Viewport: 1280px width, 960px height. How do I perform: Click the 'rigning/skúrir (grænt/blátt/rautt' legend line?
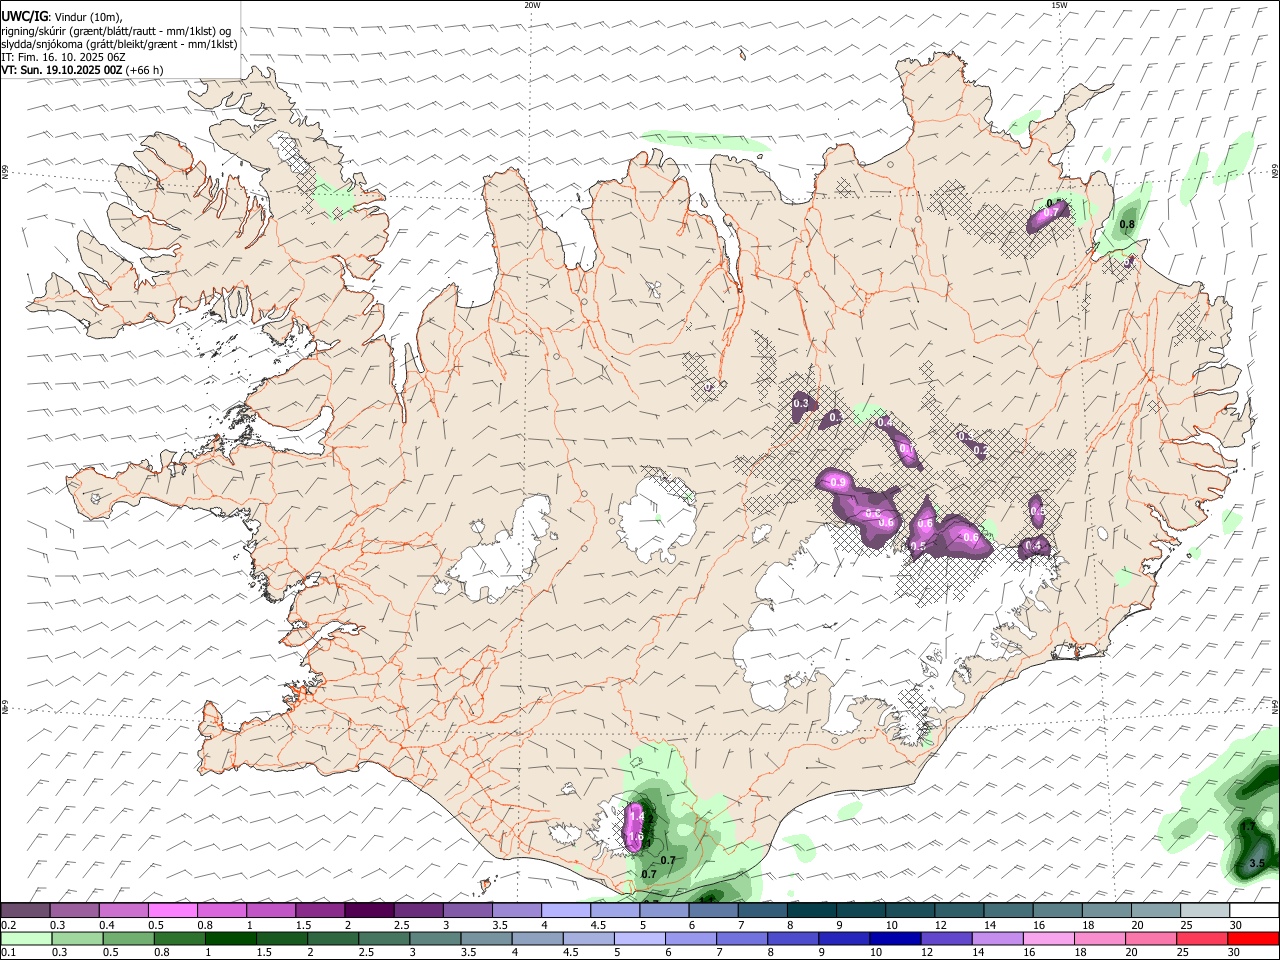(x=116, y=31)
